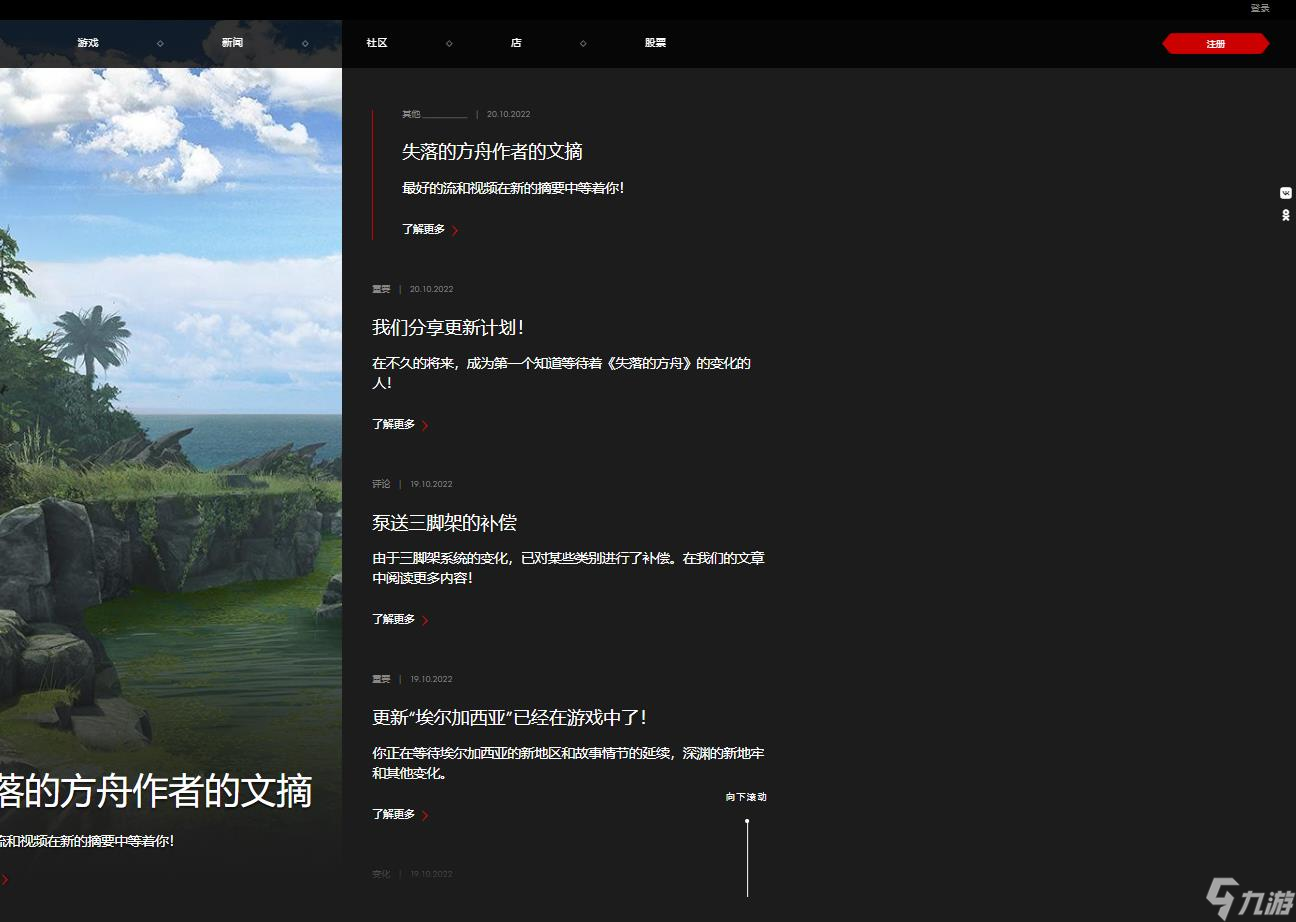Click arrow beside 了解更多 under 泵送三脚架的补偿
This screenshot has width=1296, height=922.
(x=425, y=620)
